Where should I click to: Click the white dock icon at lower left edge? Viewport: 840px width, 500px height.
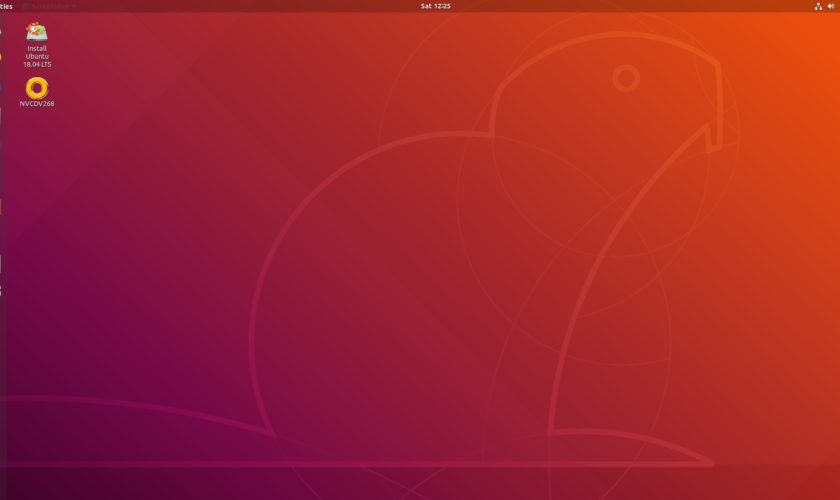(1, 262)
